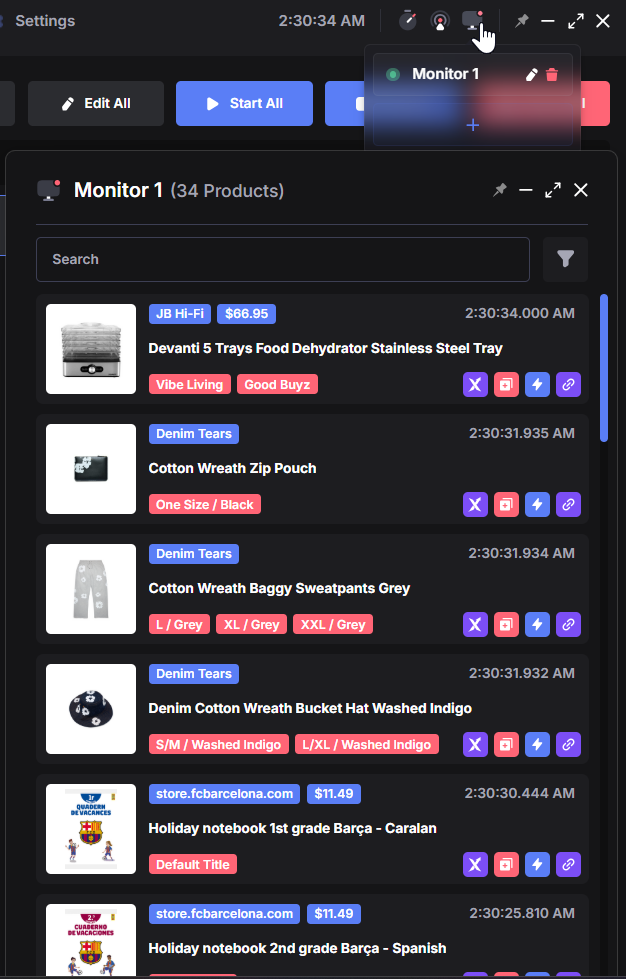Click the Bucket Hat thumbnail image
Image resolution: width=626 pixels, height=979 pixels.
tap(91, 709)
